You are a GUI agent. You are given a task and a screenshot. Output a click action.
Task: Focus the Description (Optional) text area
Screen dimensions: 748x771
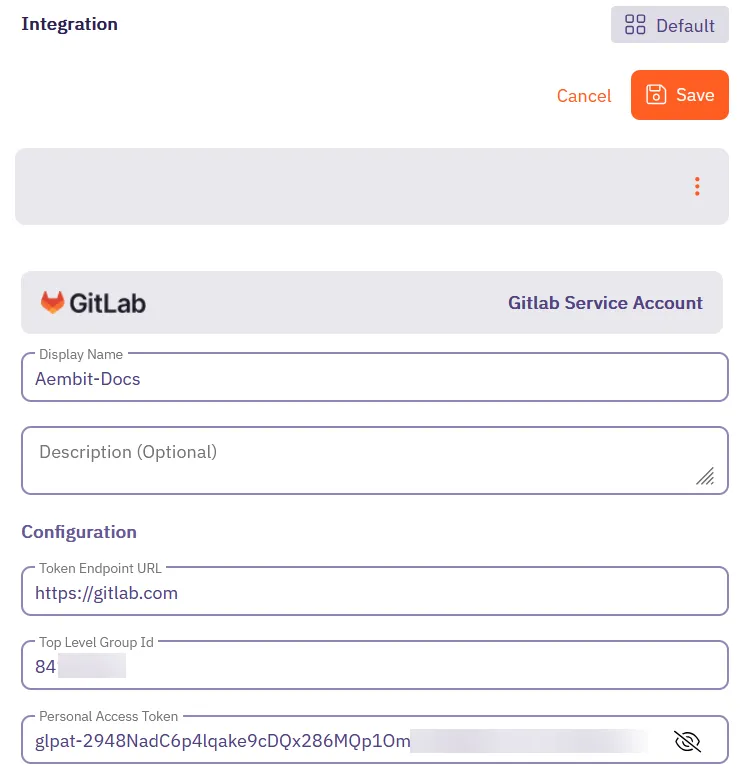click(x=360, y=460)
